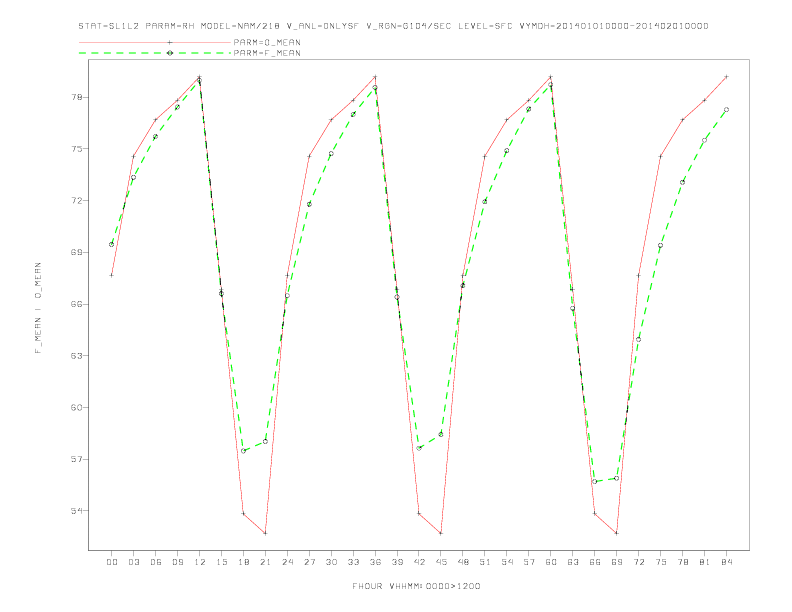Click the red O_MEAN plus marker at hour 84
This screenshot has height=612, width=792.
[726, 77]
